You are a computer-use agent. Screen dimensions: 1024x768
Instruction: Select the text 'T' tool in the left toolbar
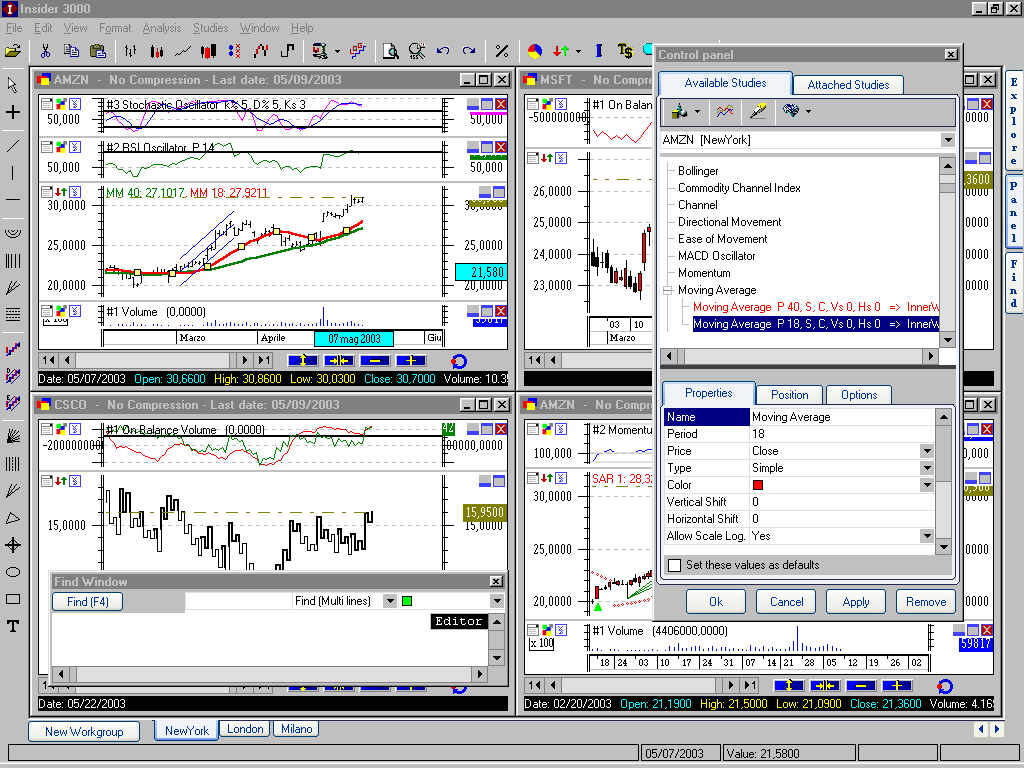pos(12,626)
